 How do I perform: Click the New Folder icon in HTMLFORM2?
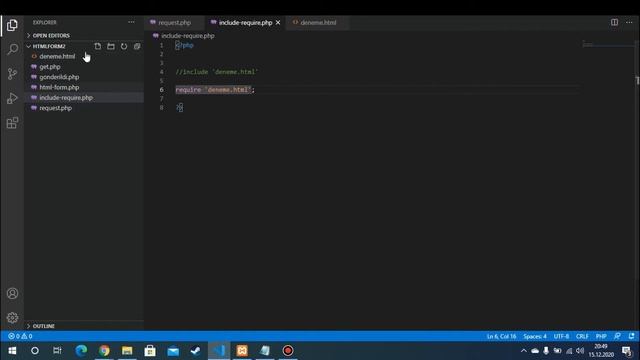tap(111, 46)
